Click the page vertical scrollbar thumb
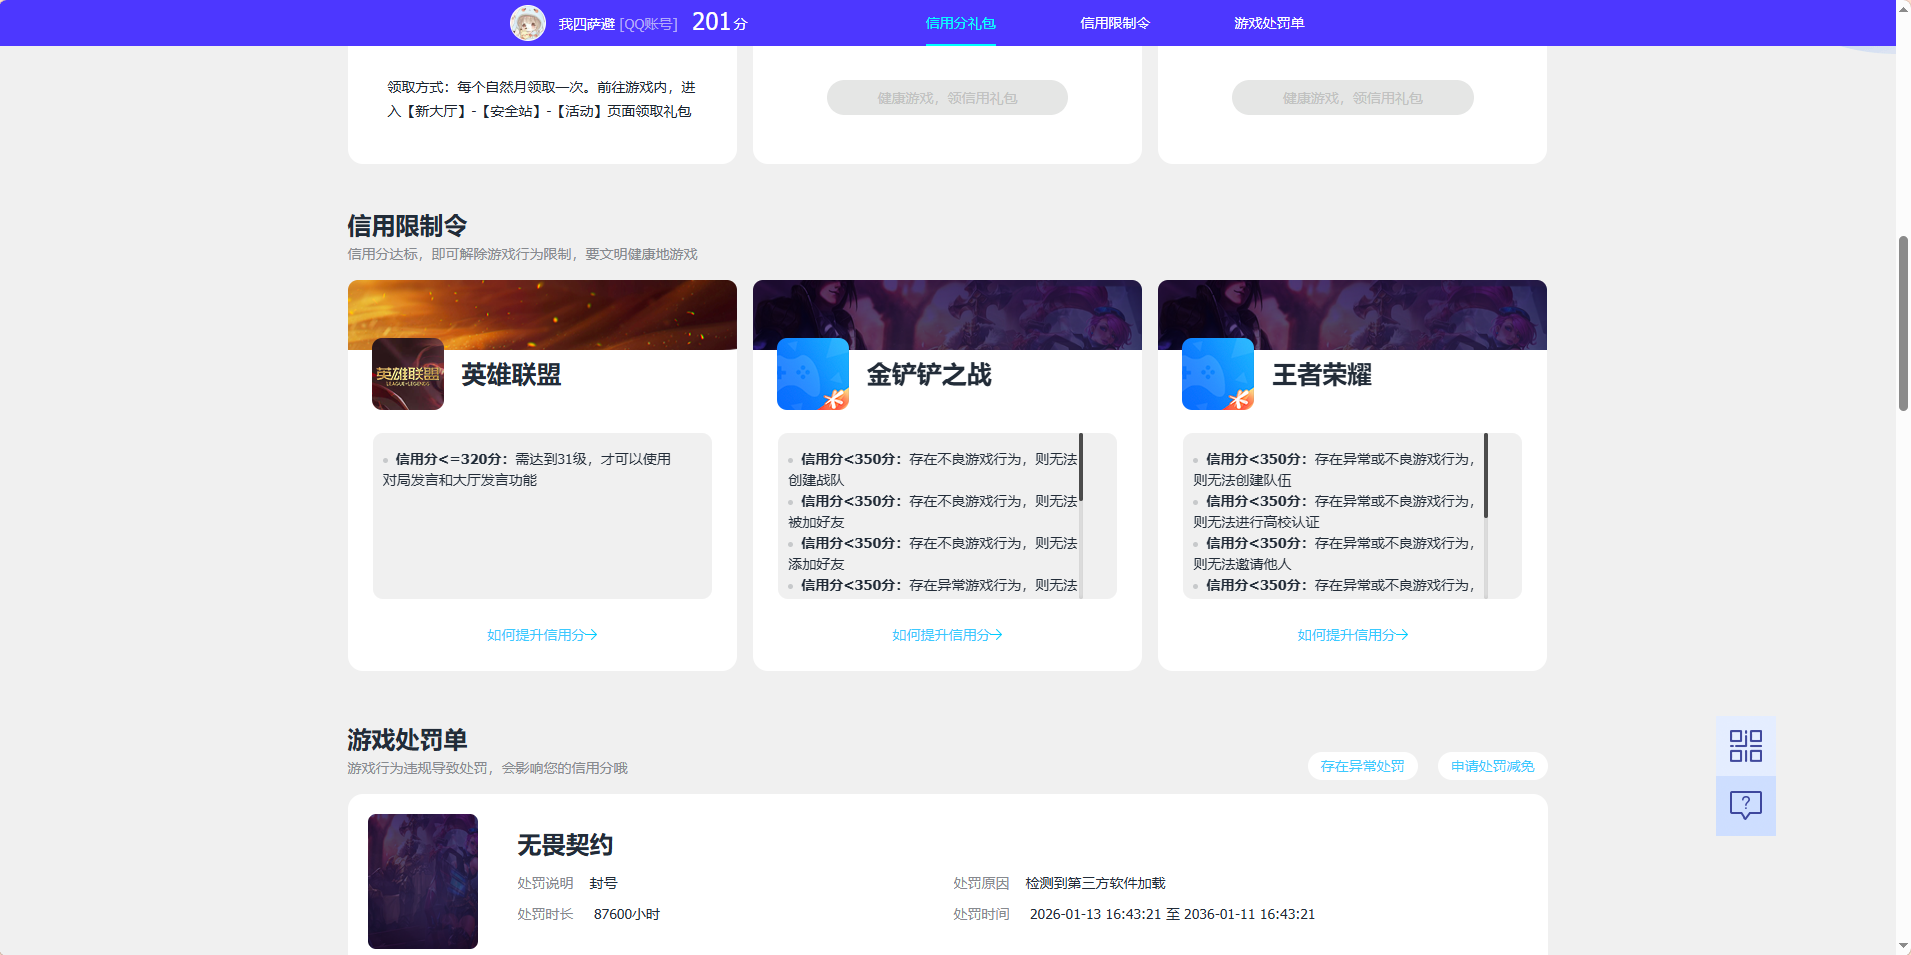1911x955 pixels. tap(1903, 323)
